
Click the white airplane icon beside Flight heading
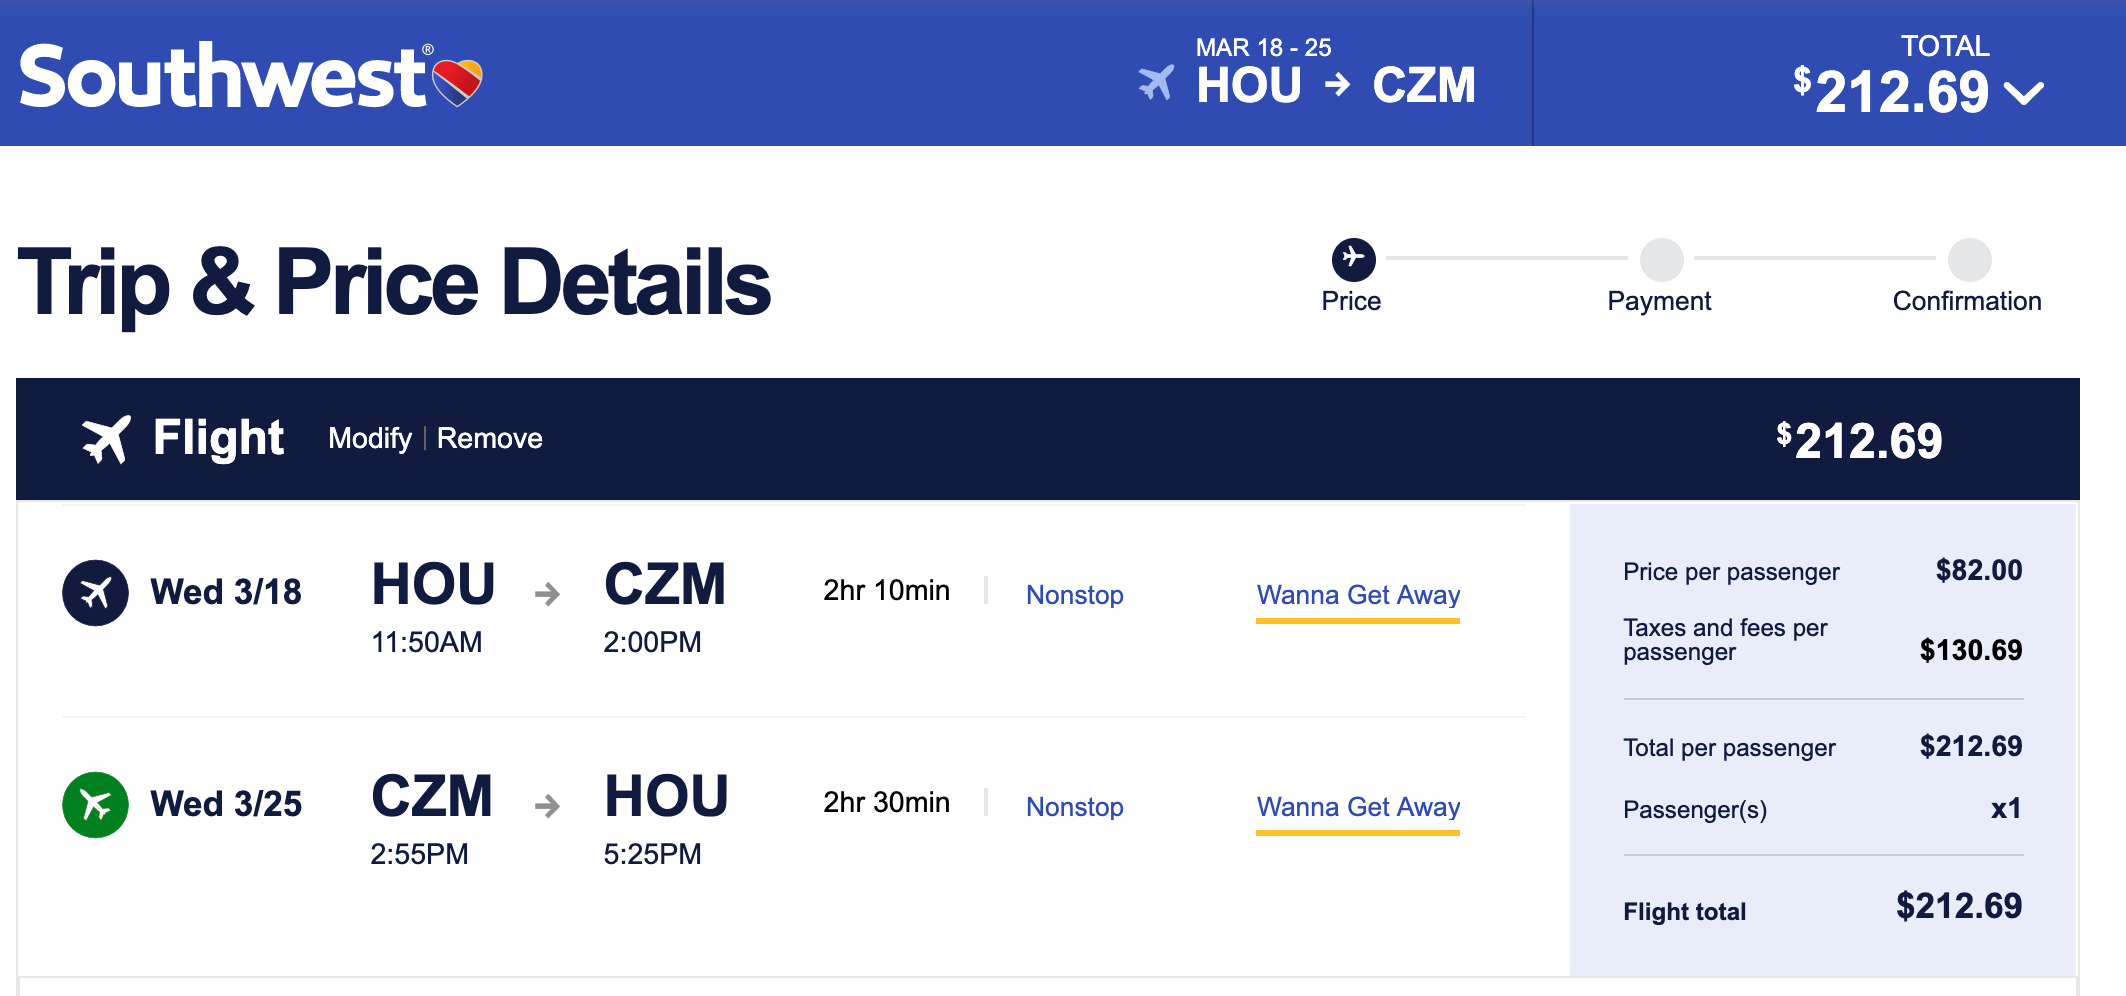(106, 439)
